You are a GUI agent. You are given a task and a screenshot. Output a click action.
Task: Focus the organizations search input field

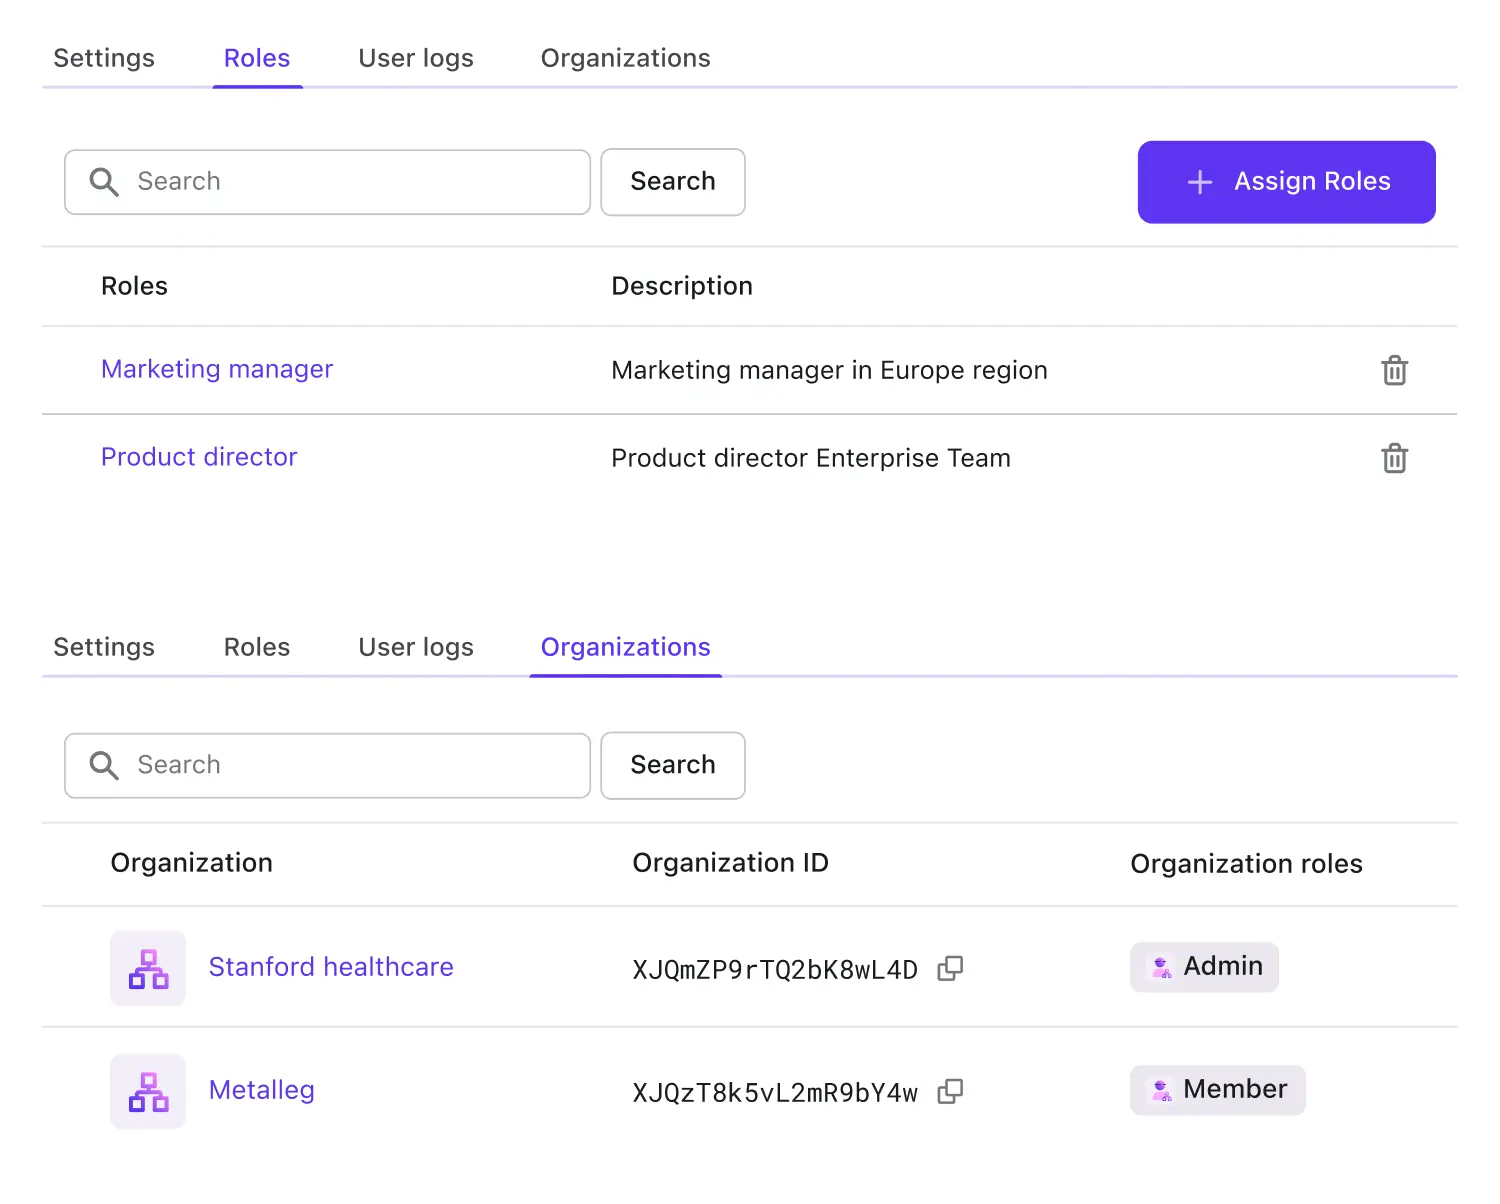327,765
